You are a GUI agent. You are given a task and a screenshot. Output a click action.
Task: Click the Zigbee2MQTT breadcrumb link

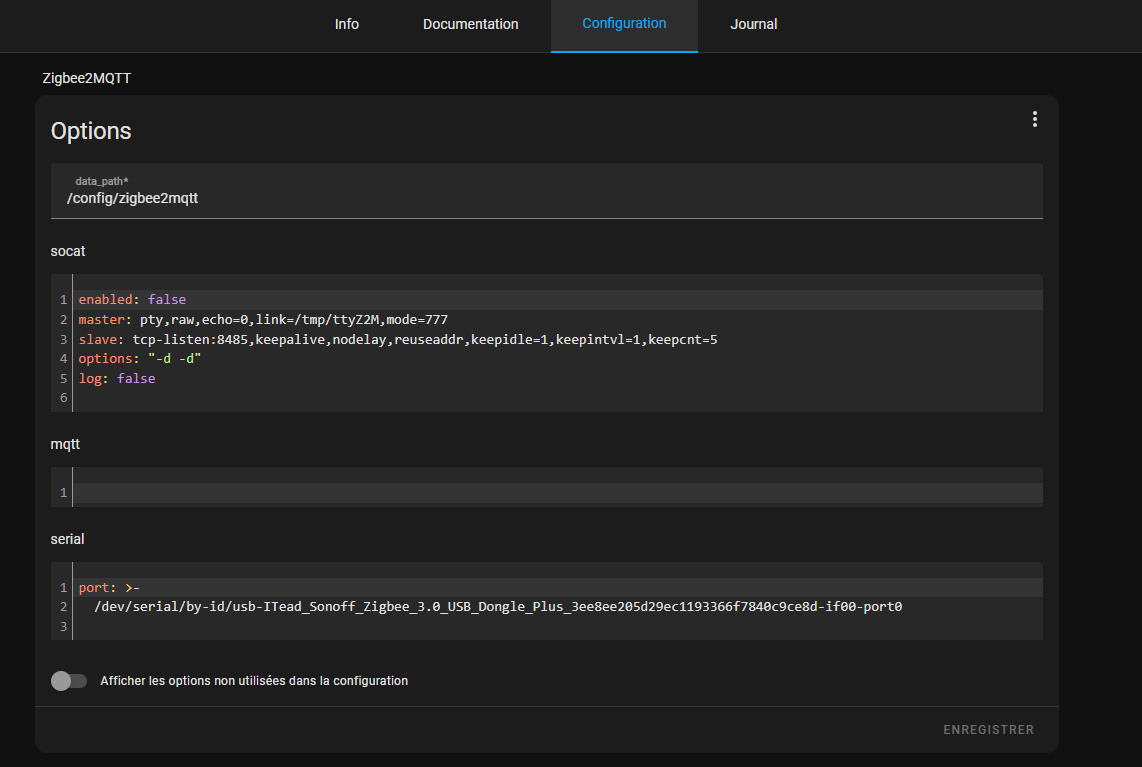[x=86, y=77]
